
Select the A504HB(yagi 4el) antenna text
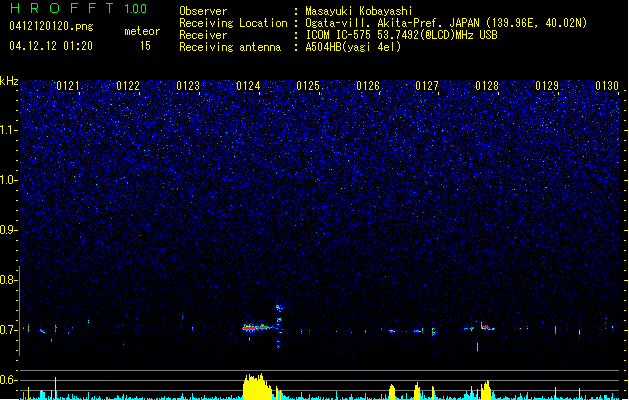pyautogui.click(x=353, y=47)
